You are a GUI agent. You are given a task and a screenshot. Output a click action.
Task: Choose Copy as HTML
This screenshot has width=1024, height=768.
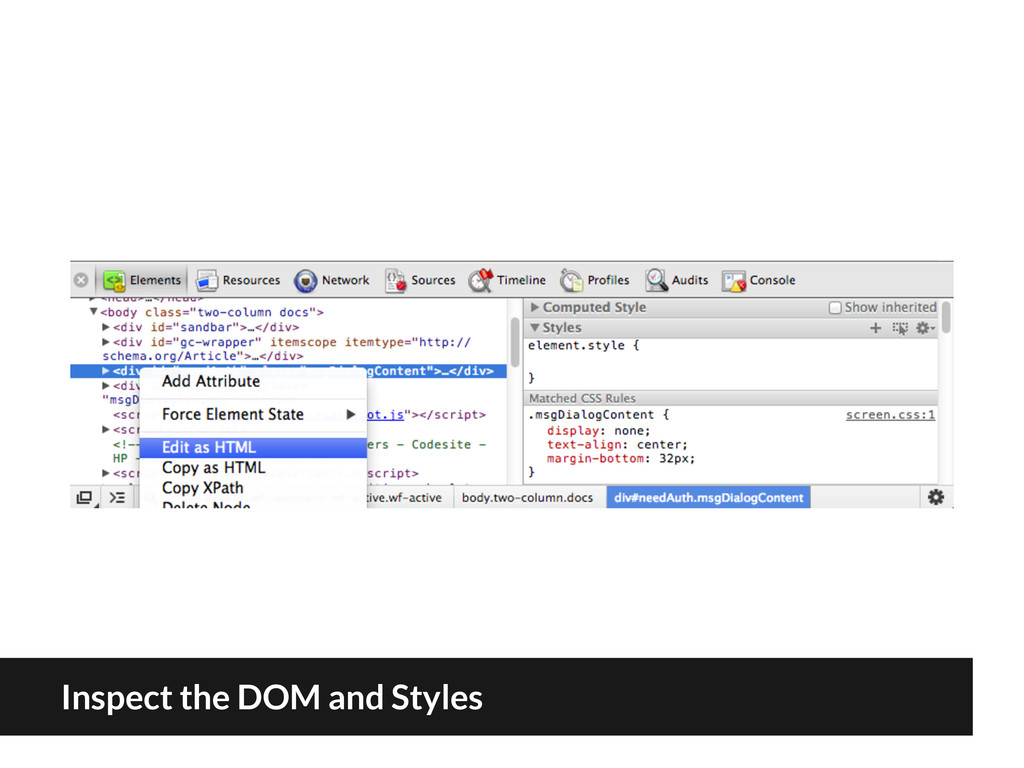[x=253, y=468]
